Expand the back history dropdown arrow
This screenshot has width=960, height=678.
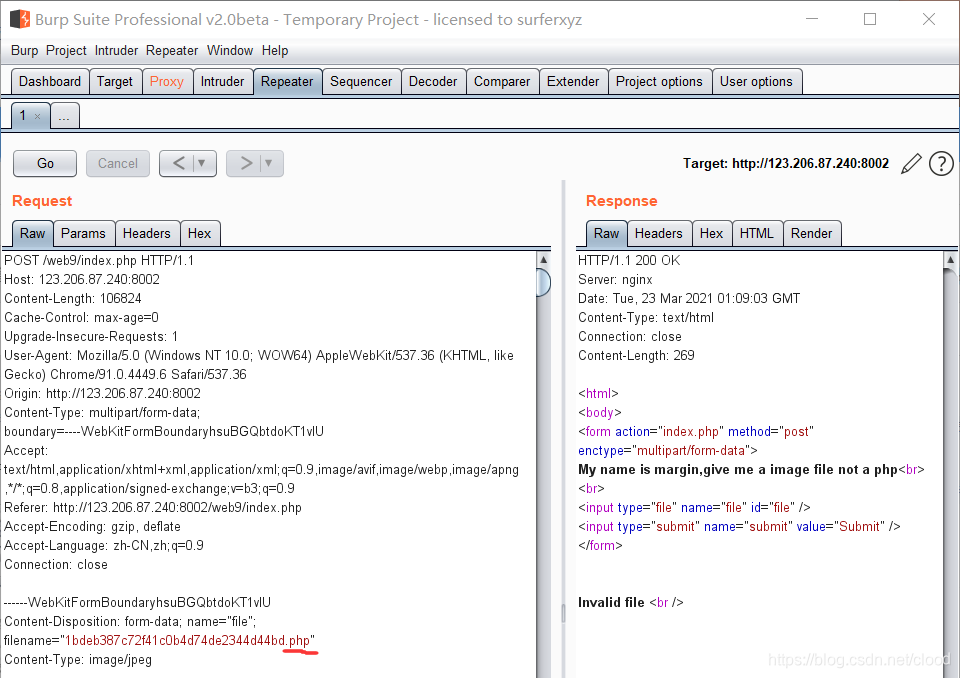[x=201, y=163]
